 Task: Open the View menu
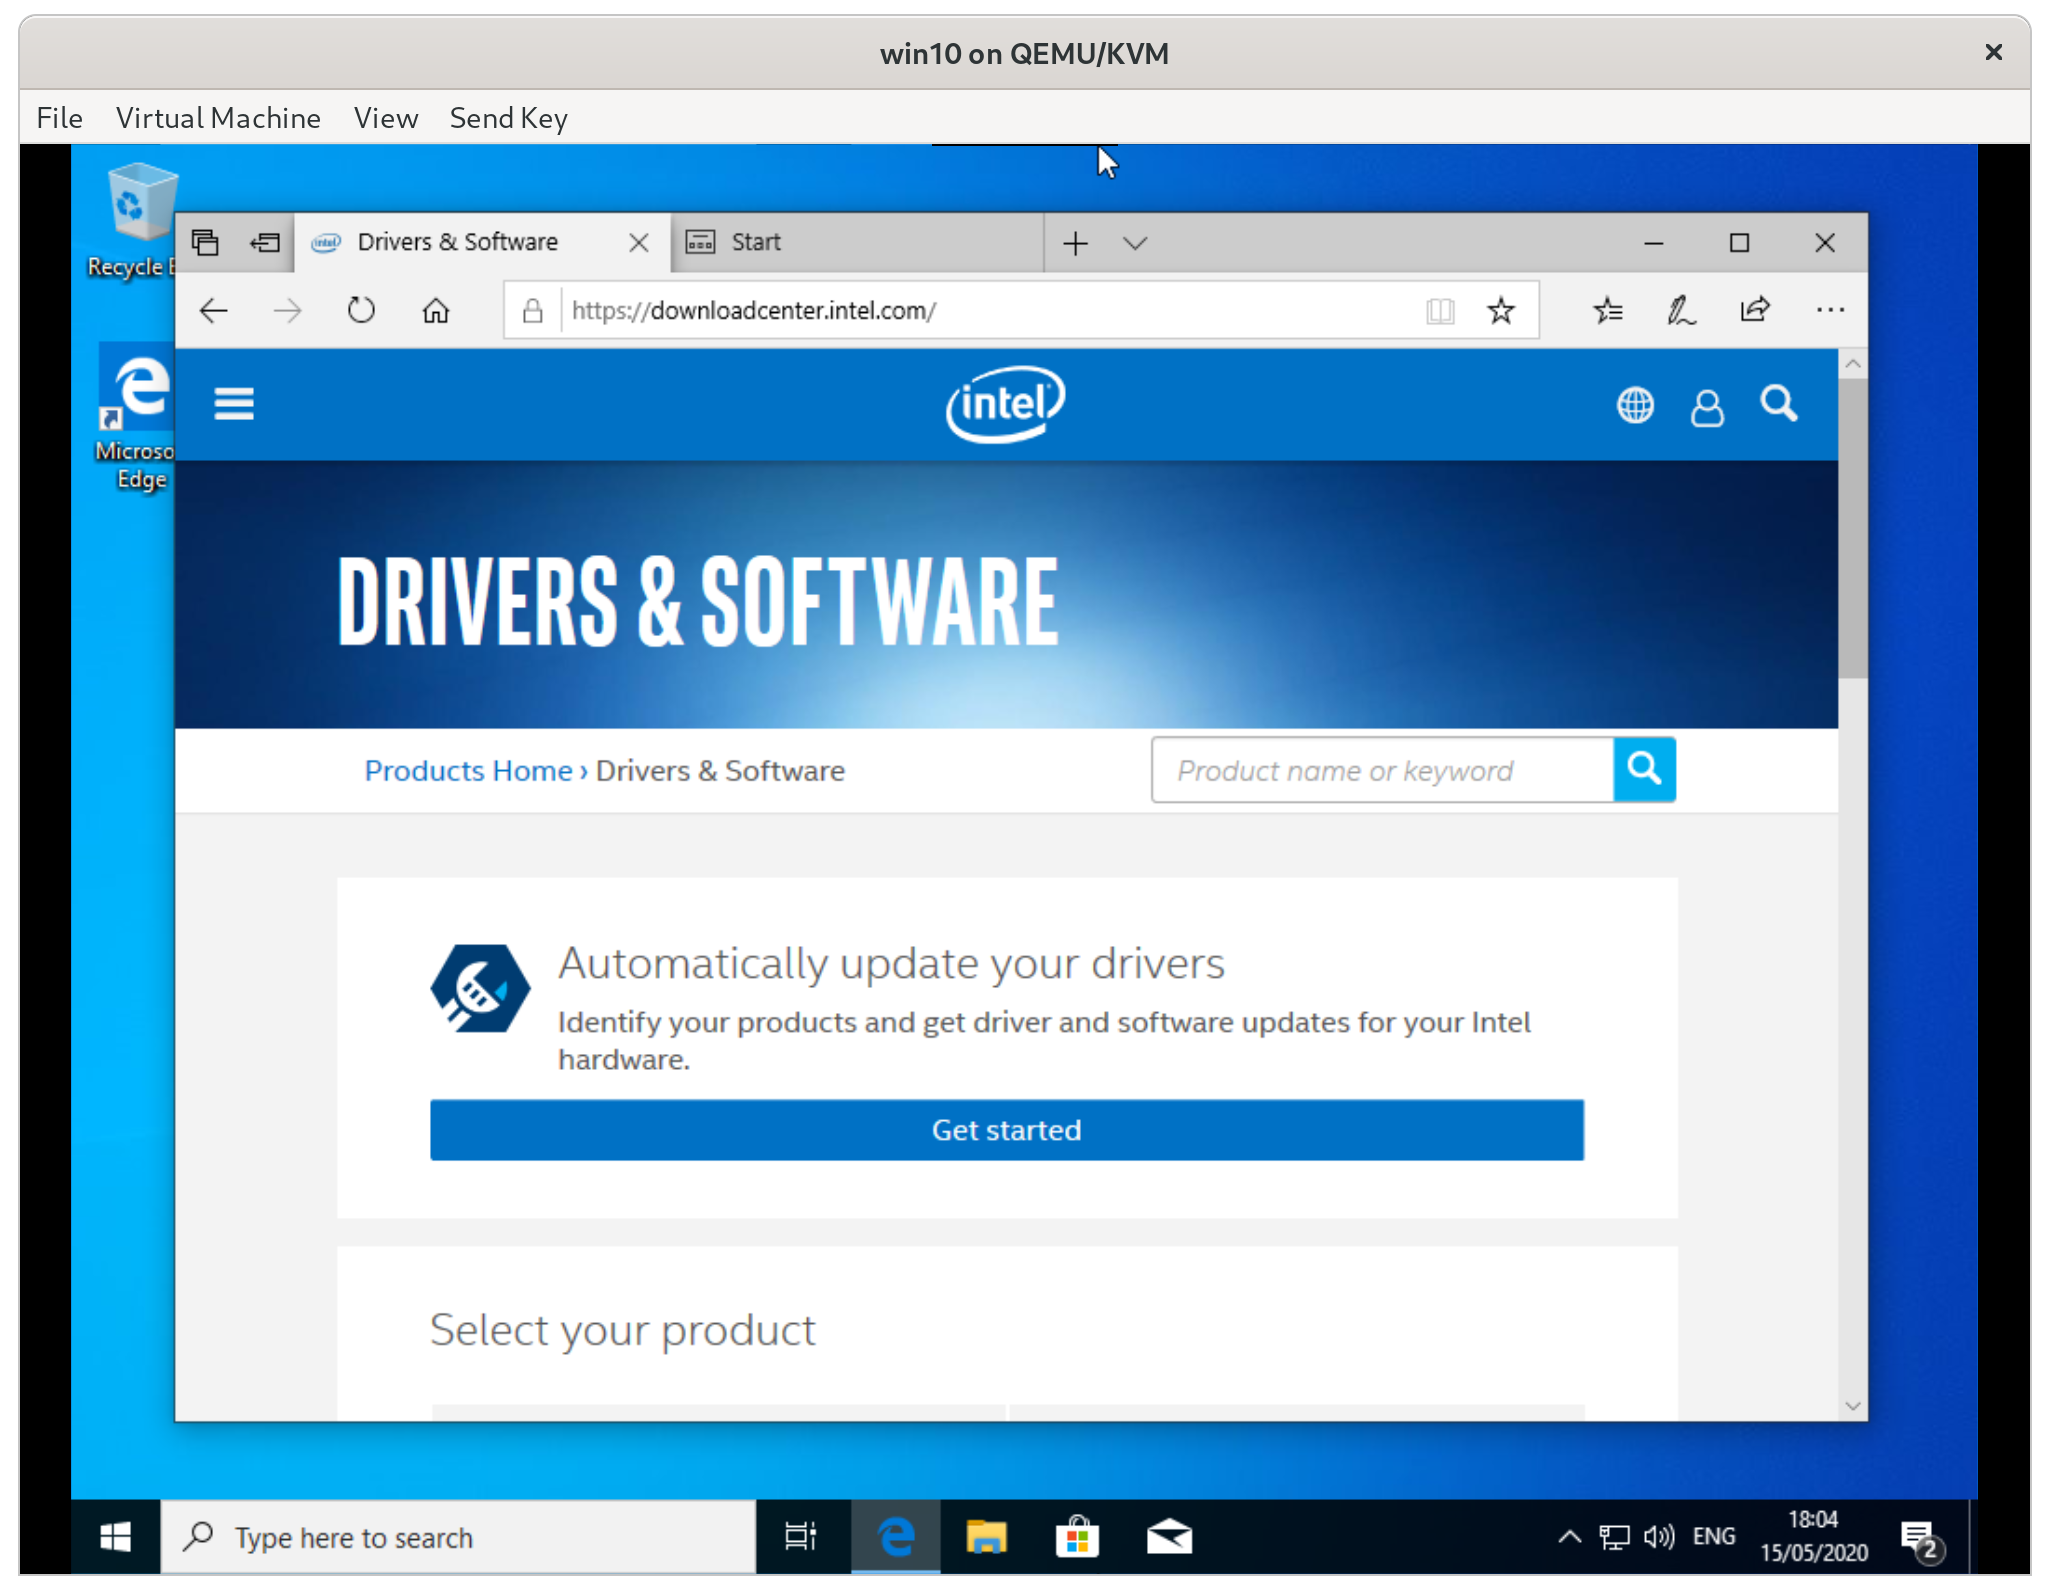385,118
